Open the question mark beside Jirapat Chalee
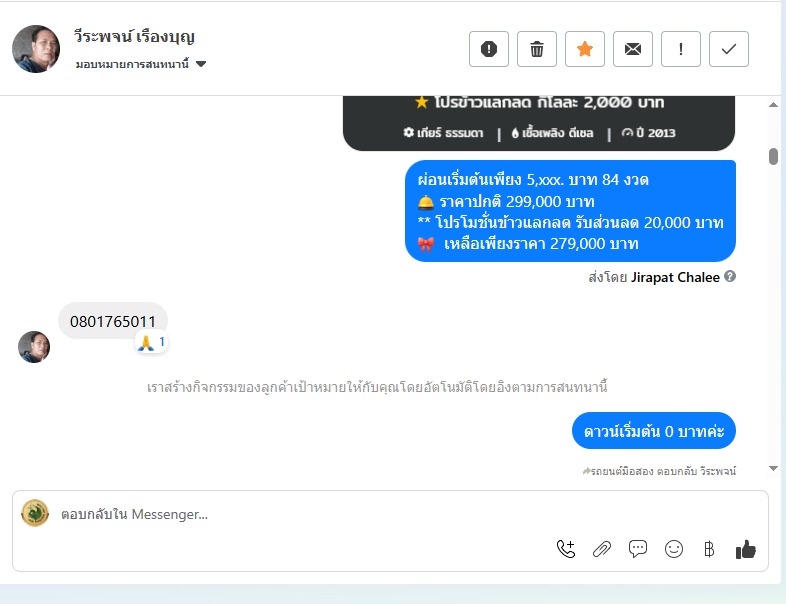This screenshot has height=604, width=786. [730, 276]
